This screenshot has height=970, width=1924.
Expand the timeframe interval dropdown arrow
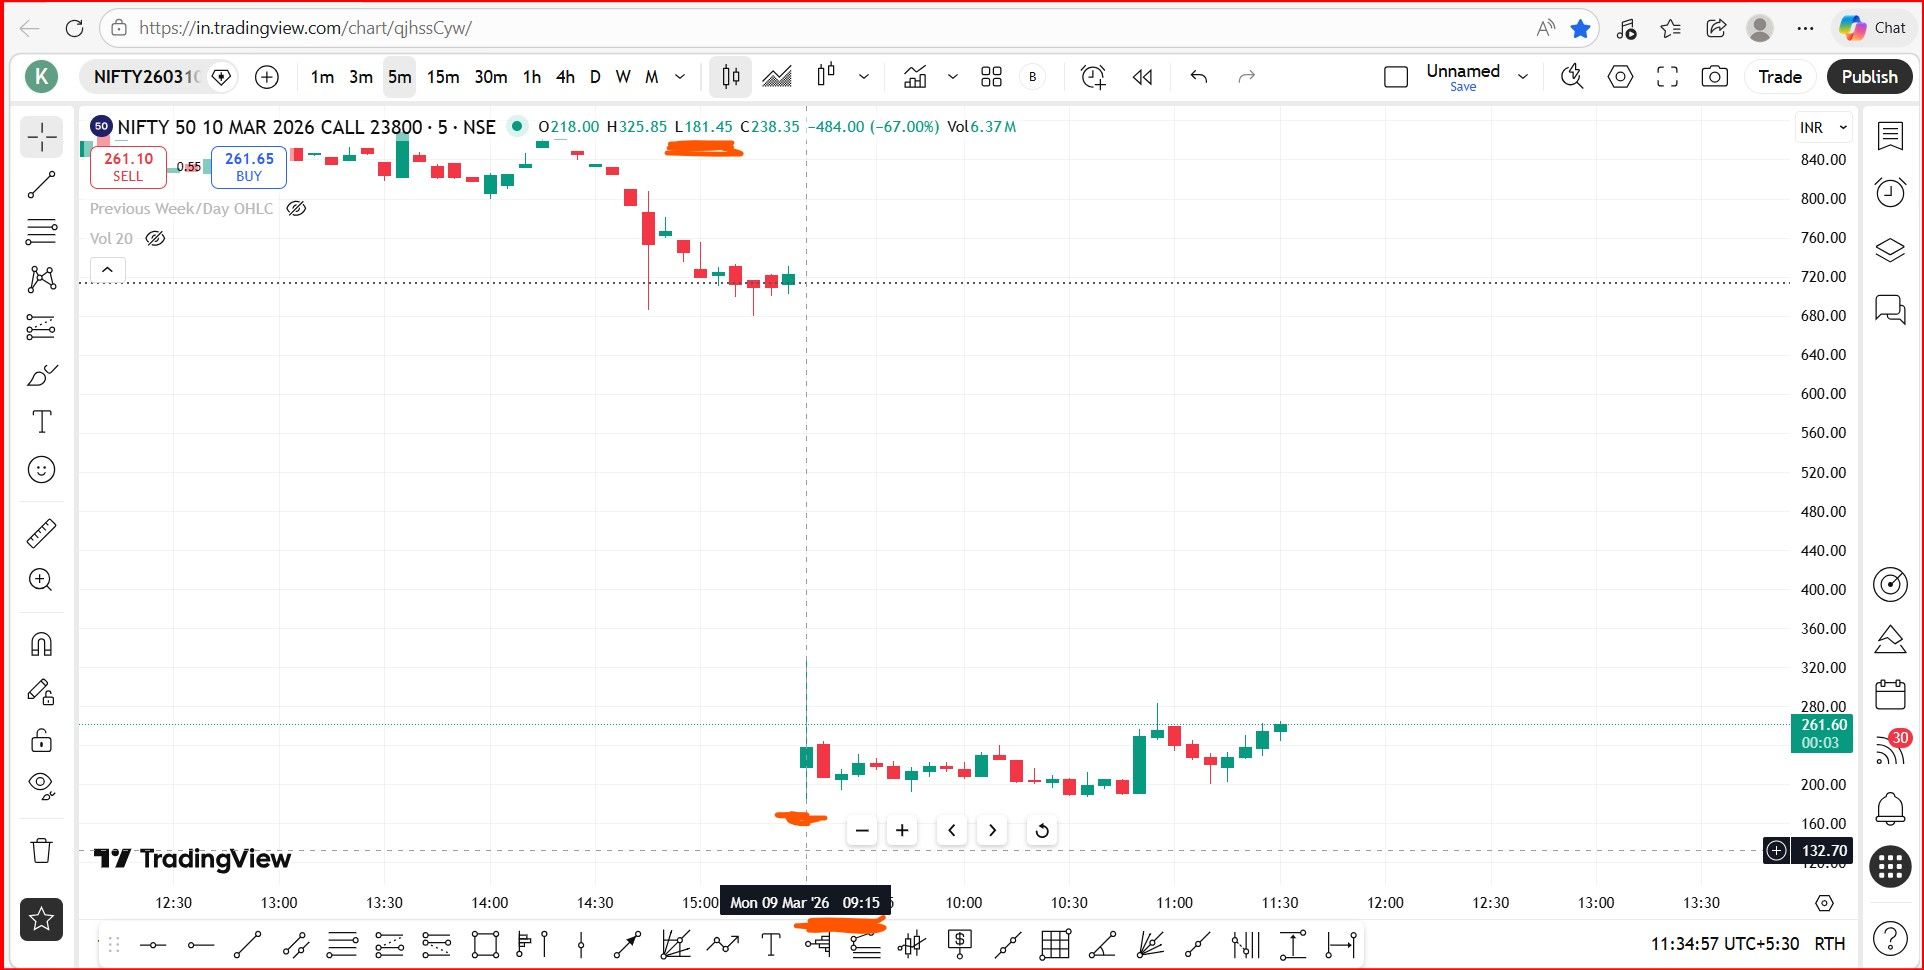(x=681, y=77)
